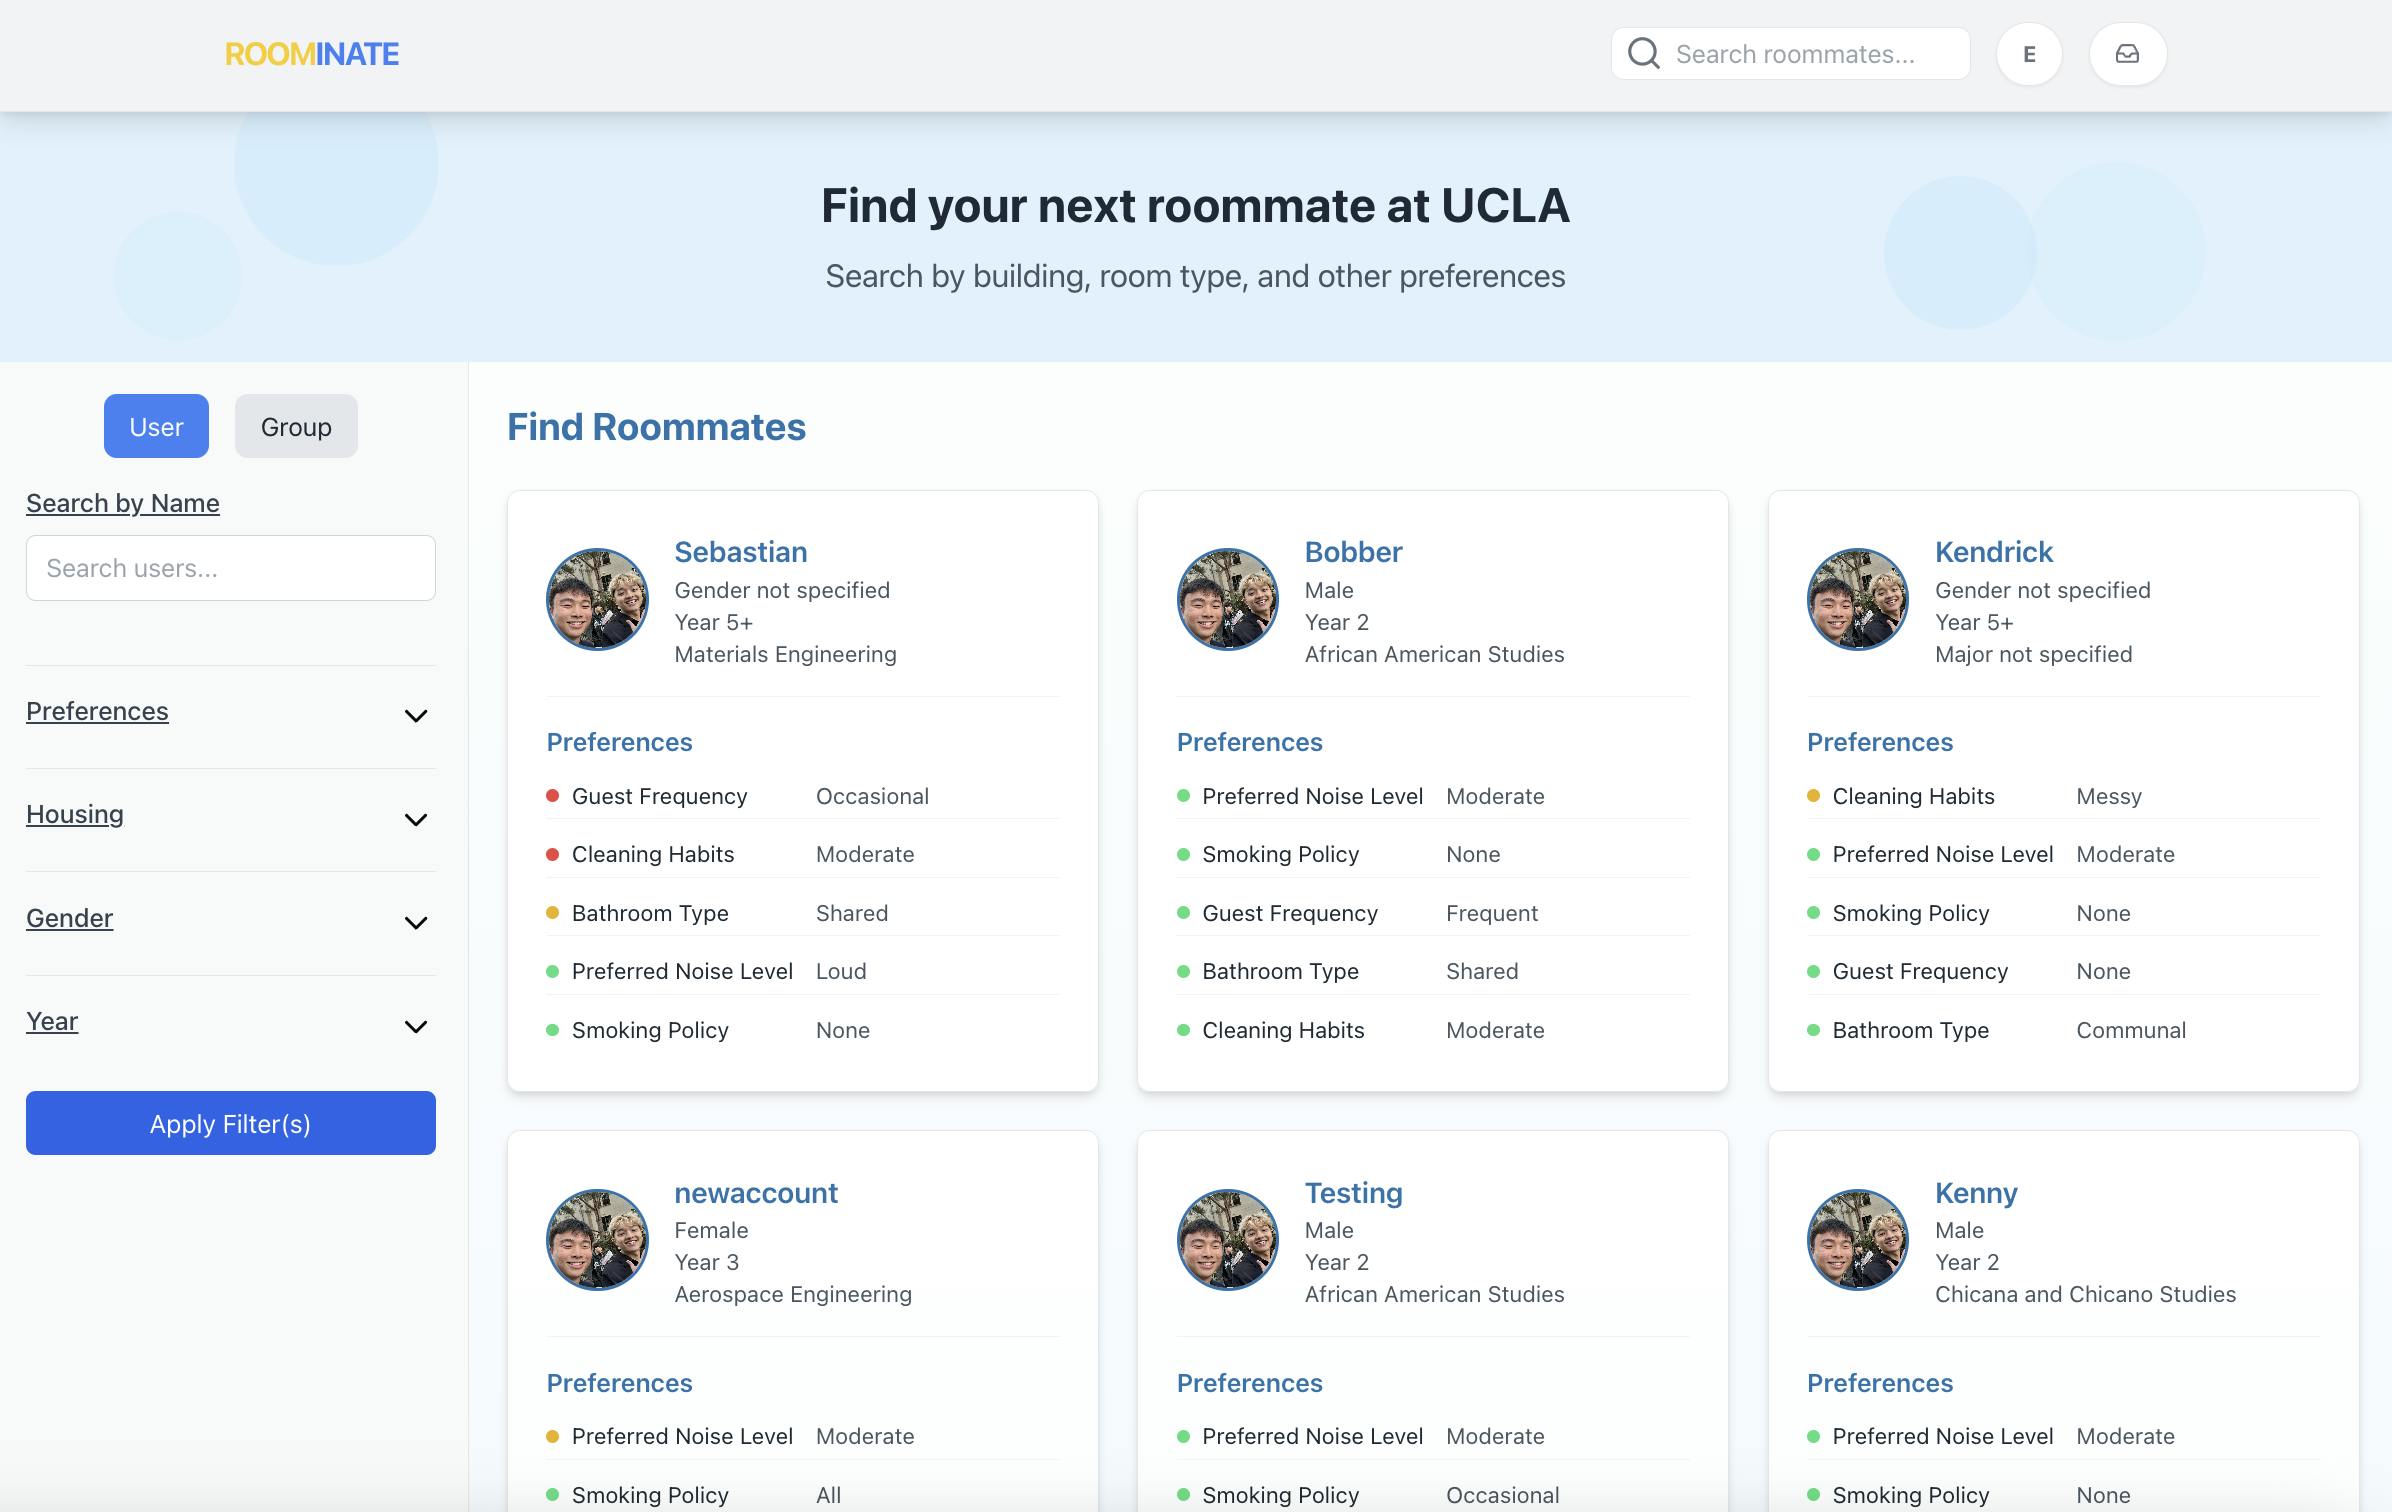Viewport: 2392px width, 1512px height.
Task: Click Bobber's 'Frequent' guest frequency value
Action: pos(1492,913)
